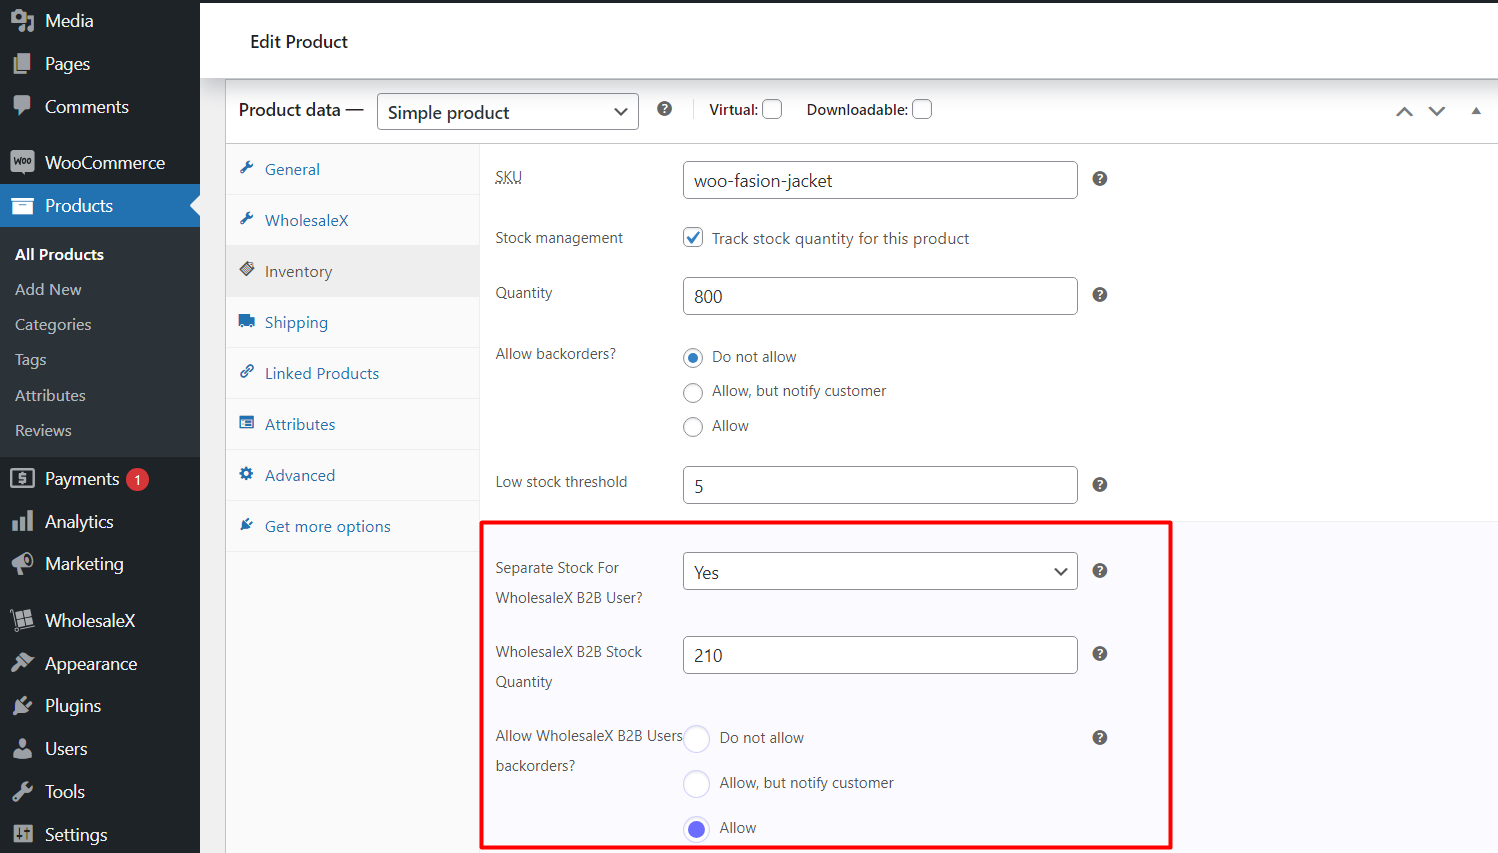Click the Marketing megaphone icon

pos(22,564)
